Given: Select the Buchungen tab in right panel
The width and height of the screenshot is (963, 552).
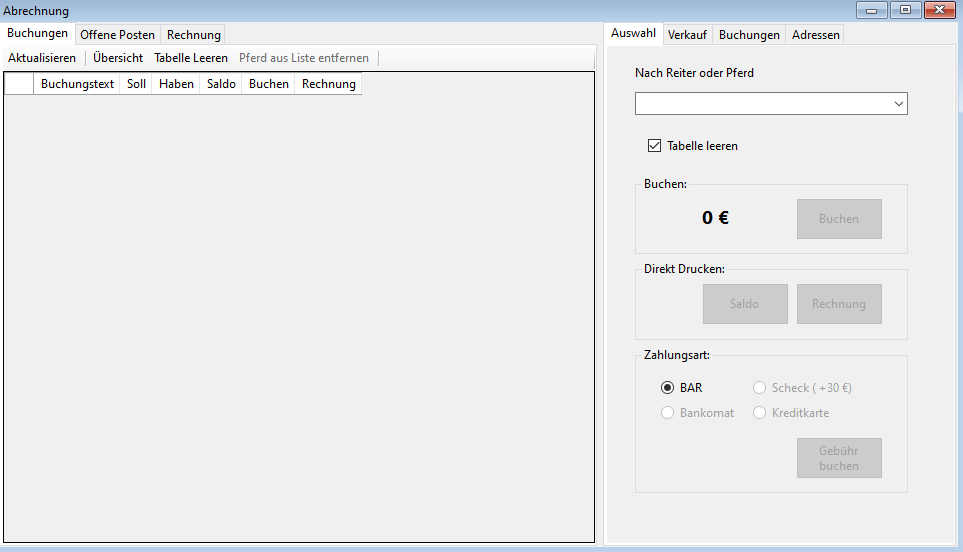Looking at the screenshot, I should click(x=749, y=35).
